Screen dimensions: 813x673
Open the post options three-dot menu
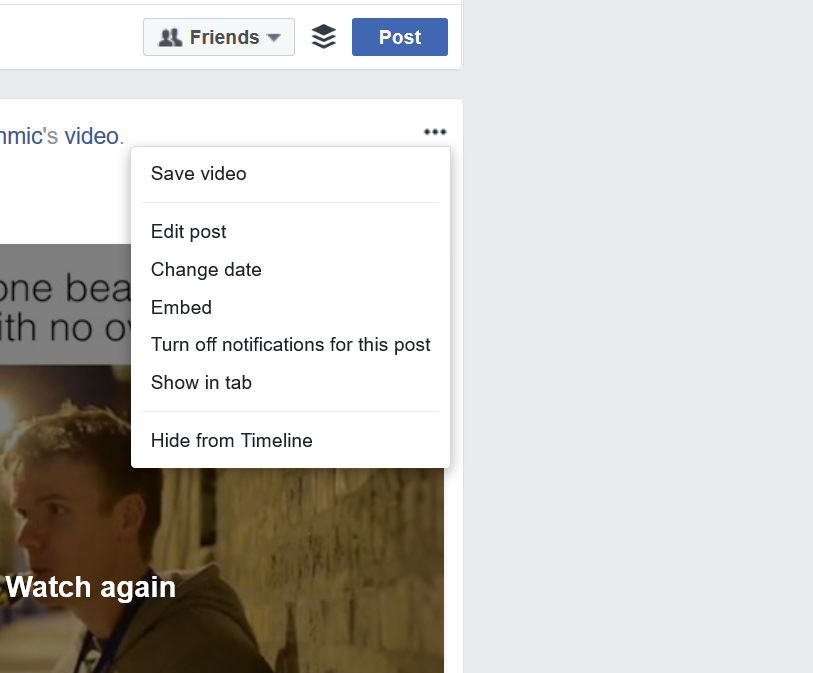[434, 132]
